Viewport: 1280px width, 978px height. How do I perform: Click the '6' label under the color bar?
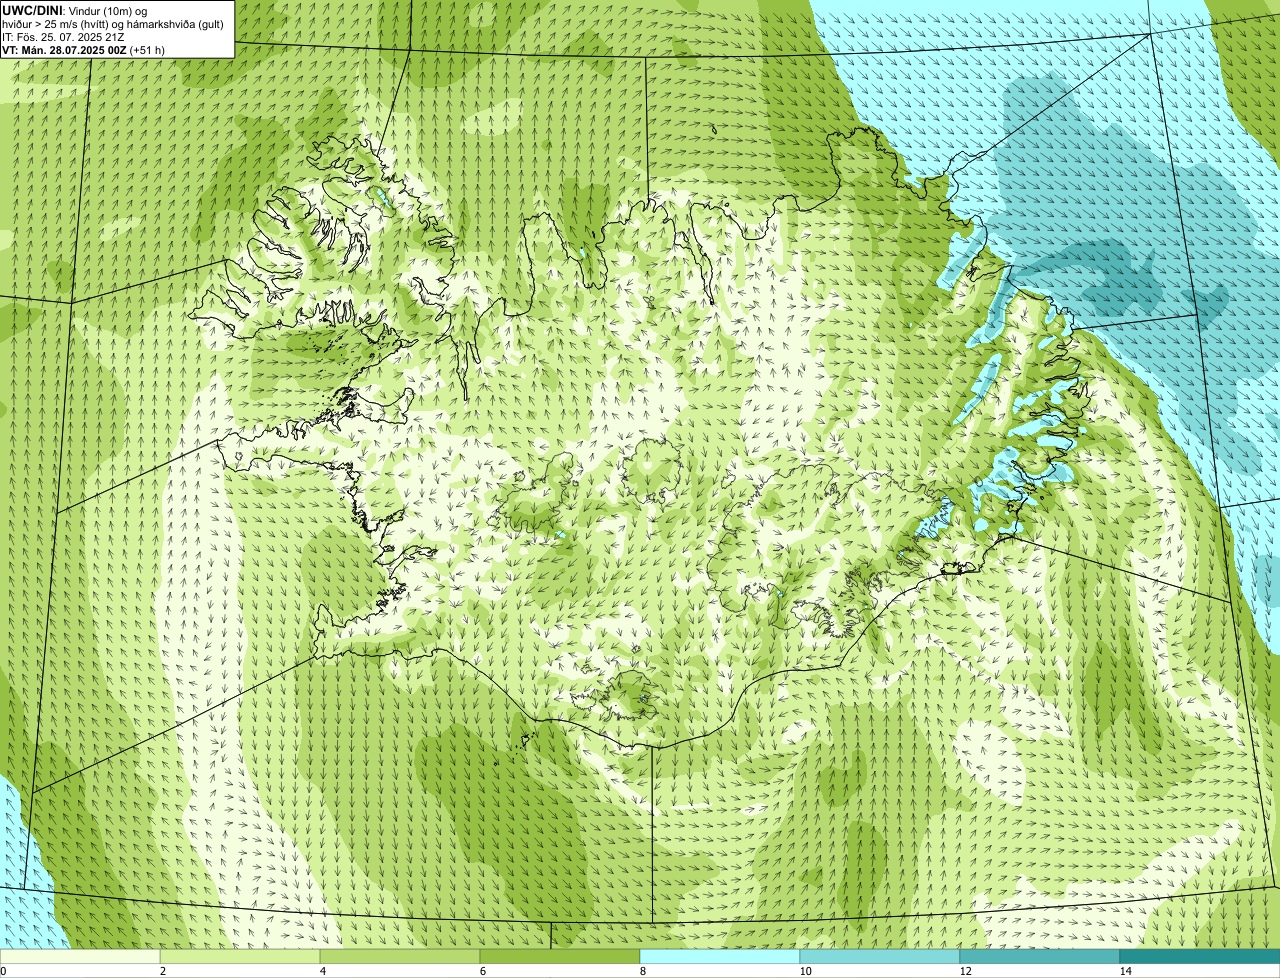coord(482,971)
